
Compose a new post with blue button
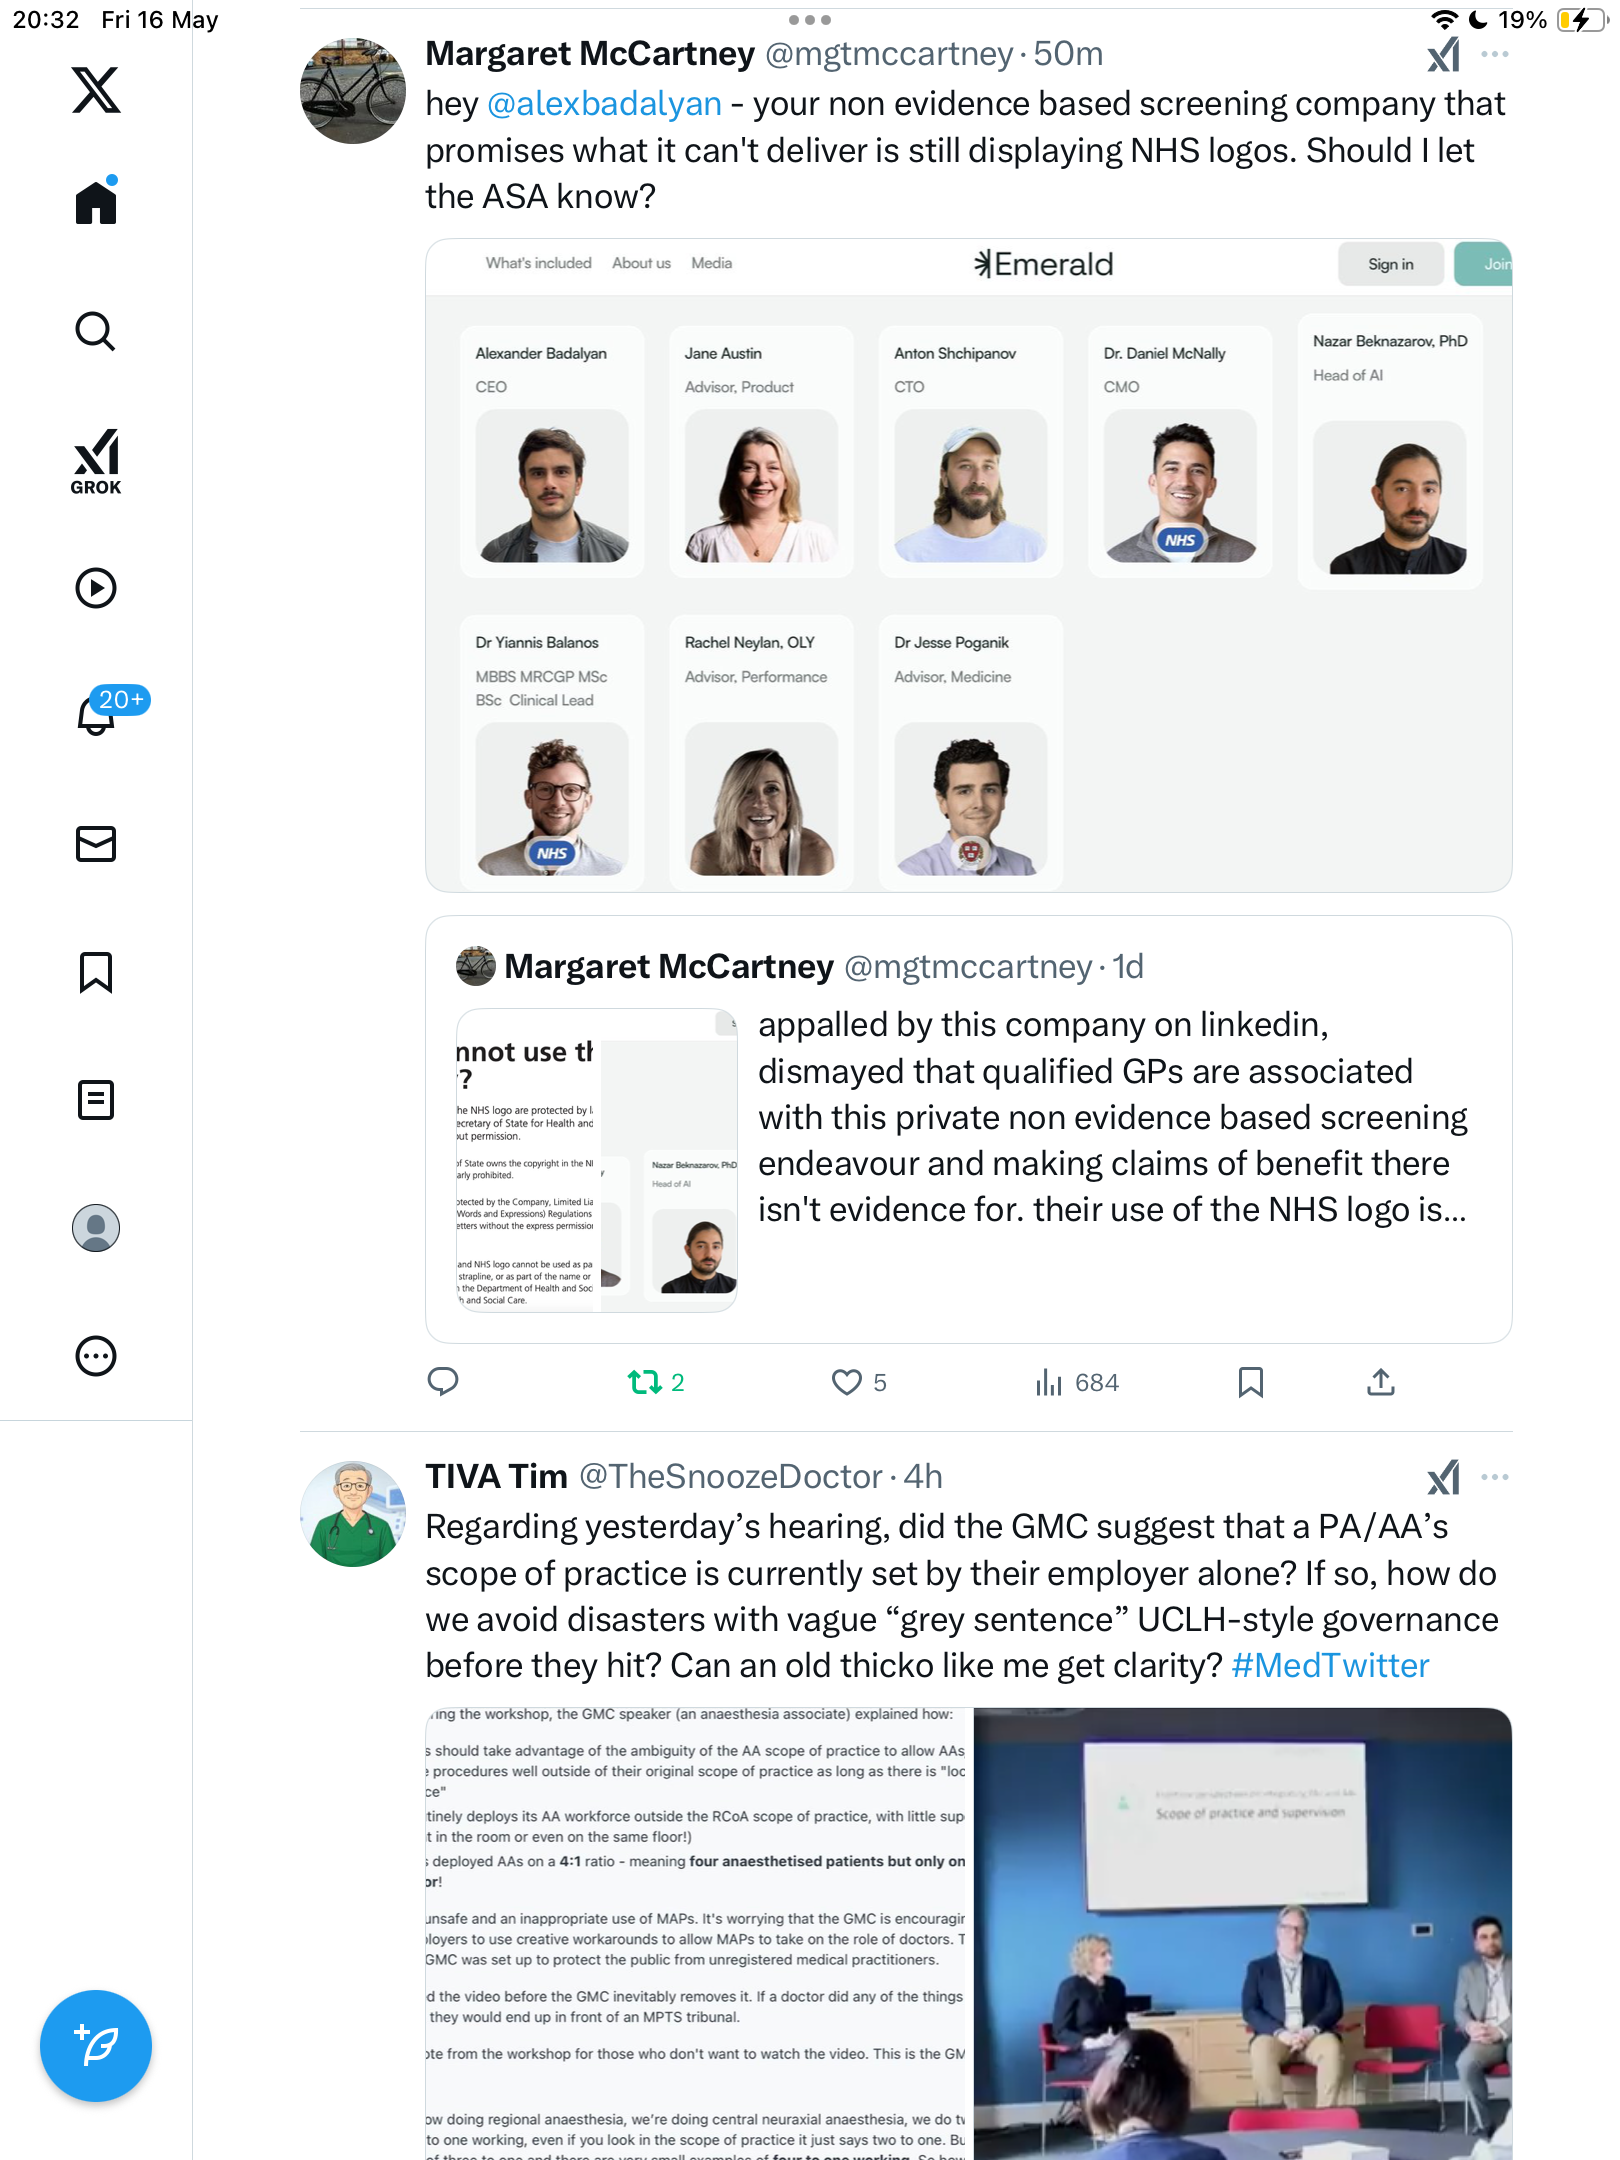point(96,2046)
